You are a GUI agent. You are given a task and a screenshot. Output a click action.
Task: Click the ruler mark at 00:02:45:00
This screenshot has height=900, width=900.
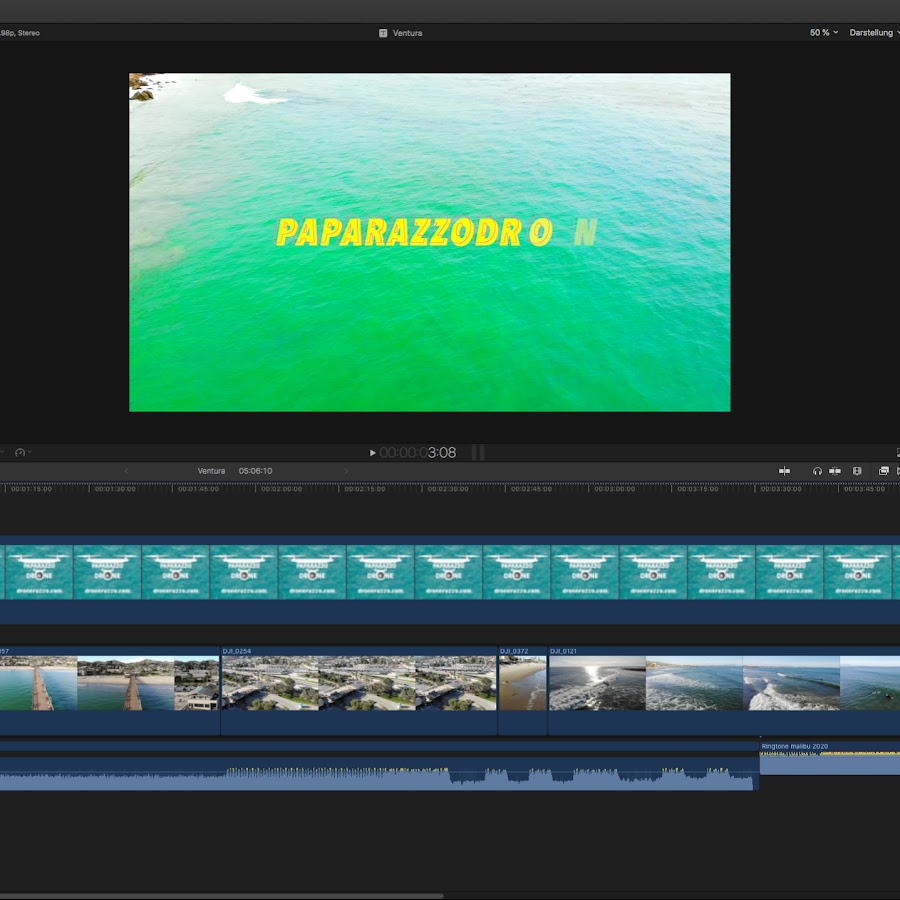531,489
